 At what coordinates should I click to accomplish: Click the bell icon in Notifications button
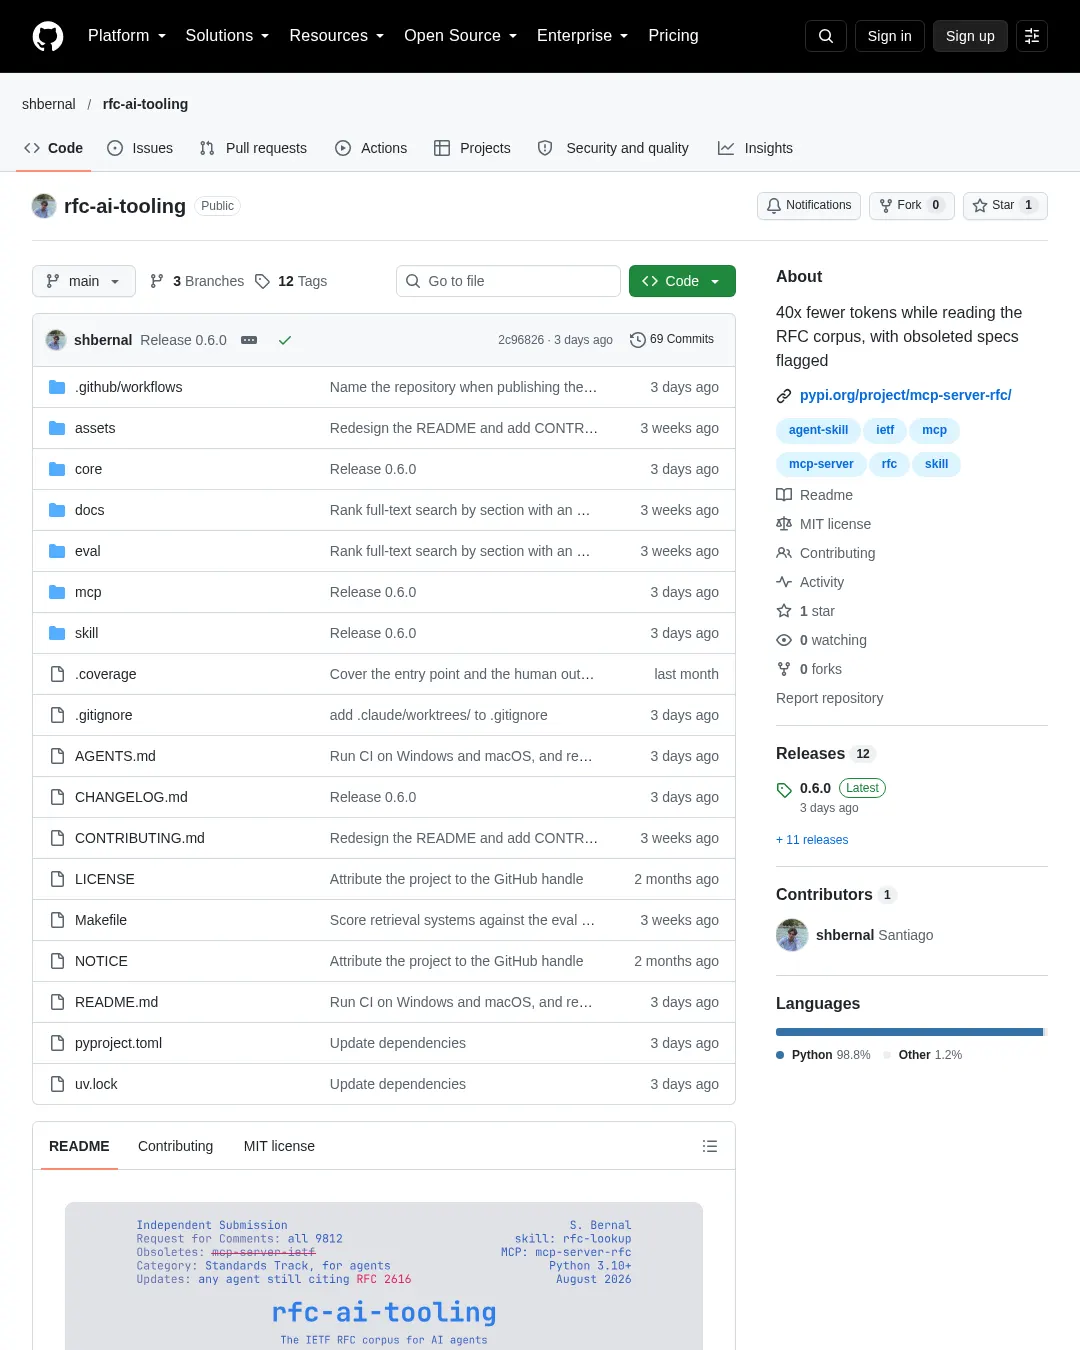[774, 205]
